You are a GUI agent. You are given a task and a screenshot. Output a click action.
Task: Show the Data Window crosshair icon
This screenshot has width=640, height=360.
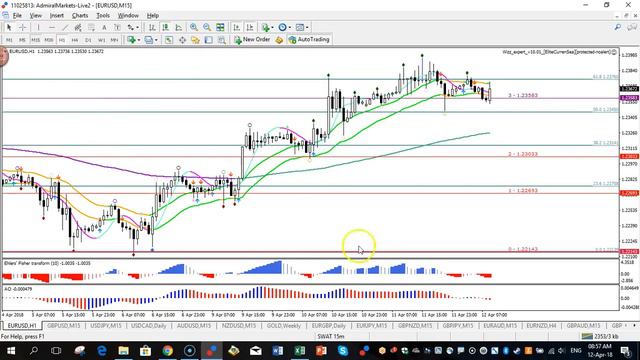click(x=182, y=40)
